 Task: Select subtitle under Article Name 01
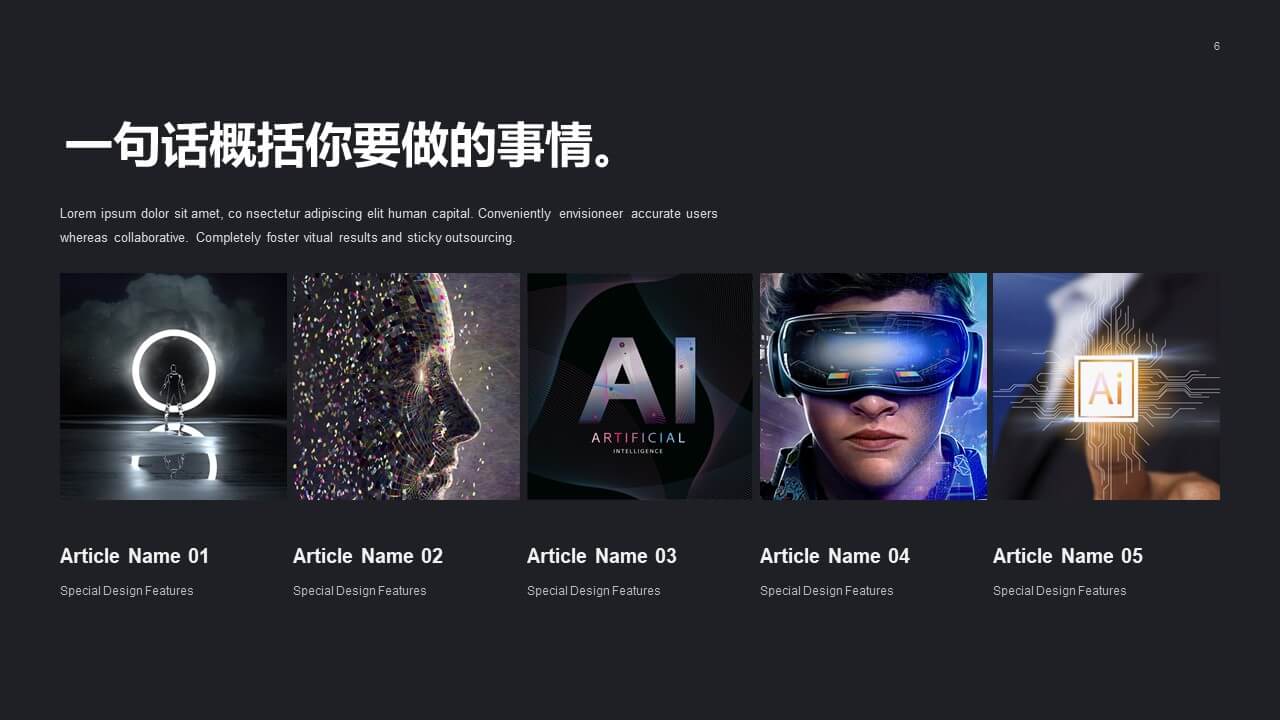[x=127, y=591]
